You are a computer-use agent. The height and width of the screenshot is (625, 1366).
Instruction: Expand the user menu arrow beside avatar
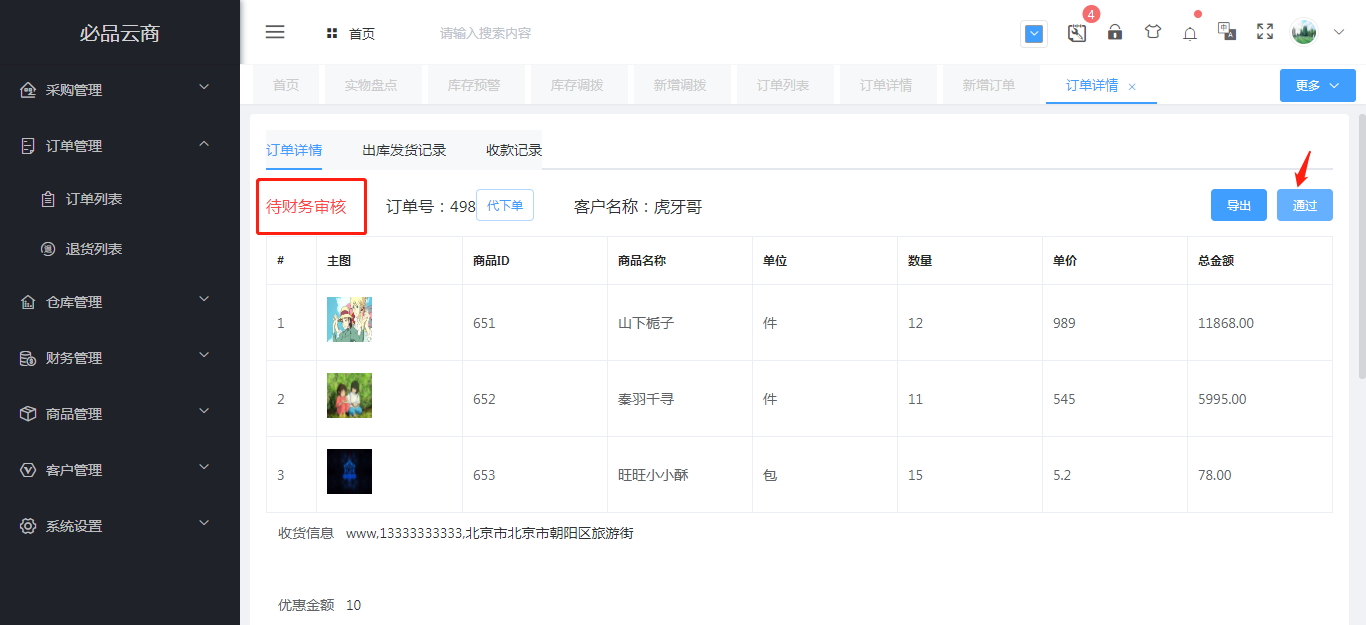[1339, 32]
